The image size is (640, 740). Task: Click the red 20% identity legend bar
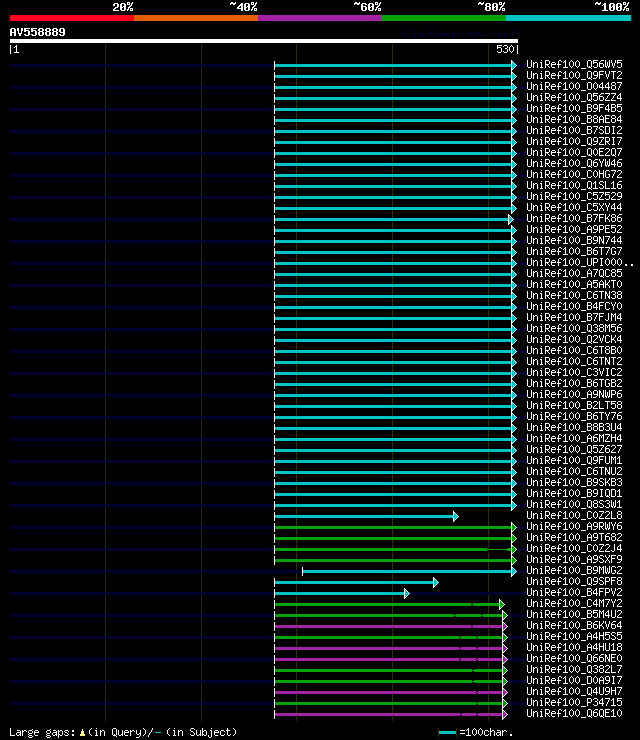[72, 18]
